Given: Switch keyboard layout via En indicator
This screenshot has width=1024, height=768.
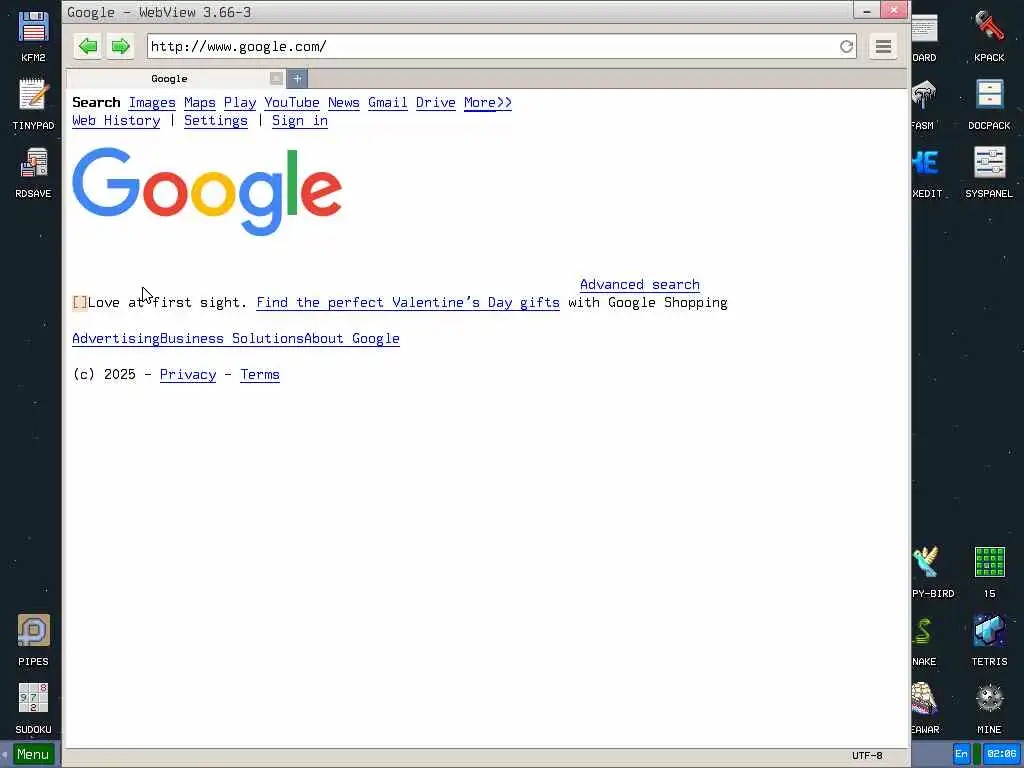Looking at the screenshot, I should (961, 754).
